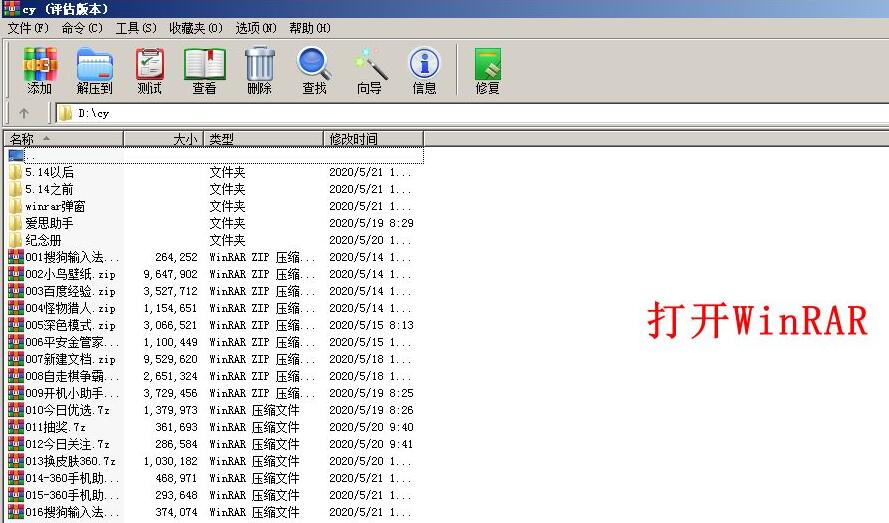Open the 工具(S) menu
Viewport: 889px width, 523px height.
pos(136,28)
